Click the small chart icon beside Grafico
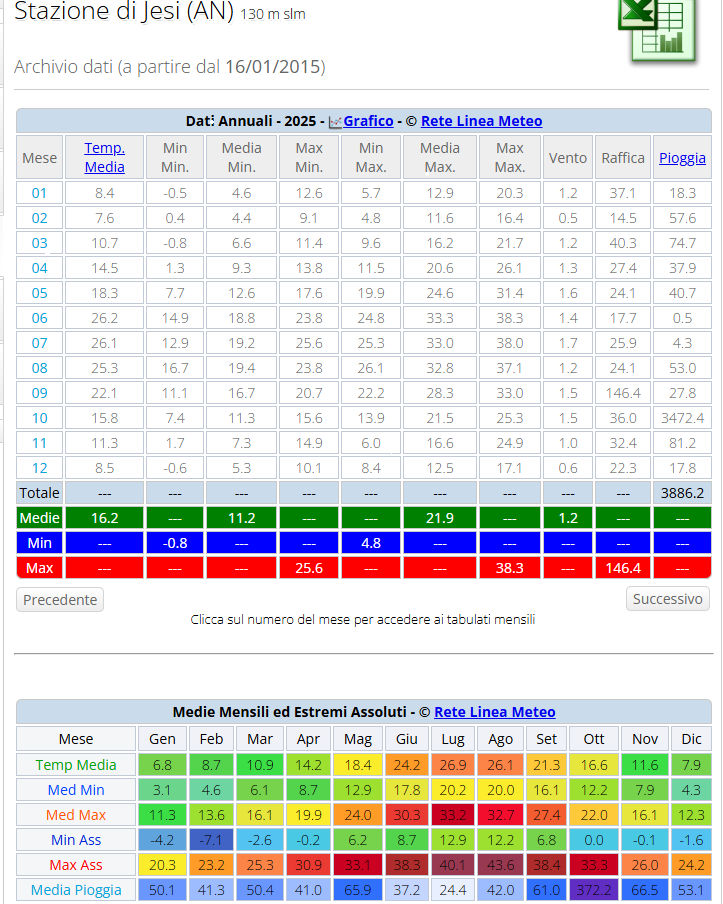 335,122
